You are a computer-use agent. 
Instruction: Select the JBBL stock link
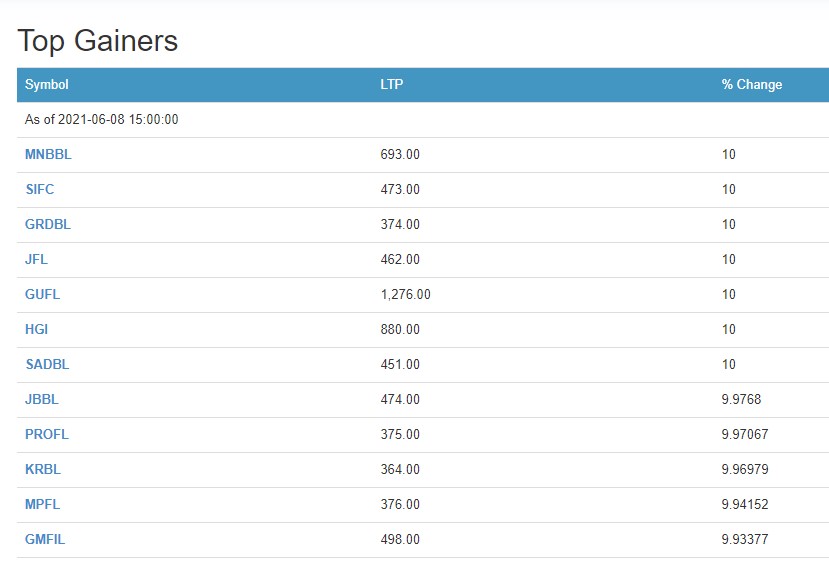[42, 400]
